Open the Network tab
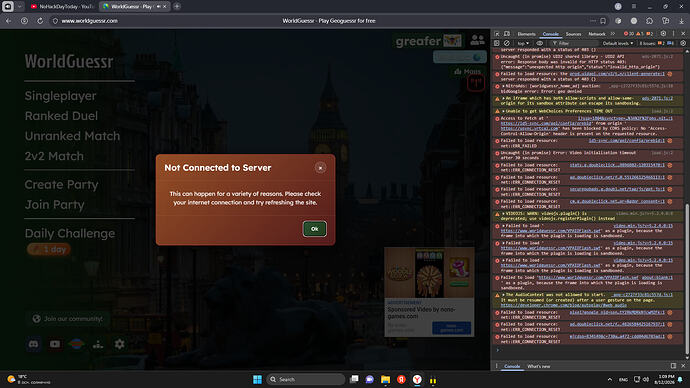 click(597, 34)
